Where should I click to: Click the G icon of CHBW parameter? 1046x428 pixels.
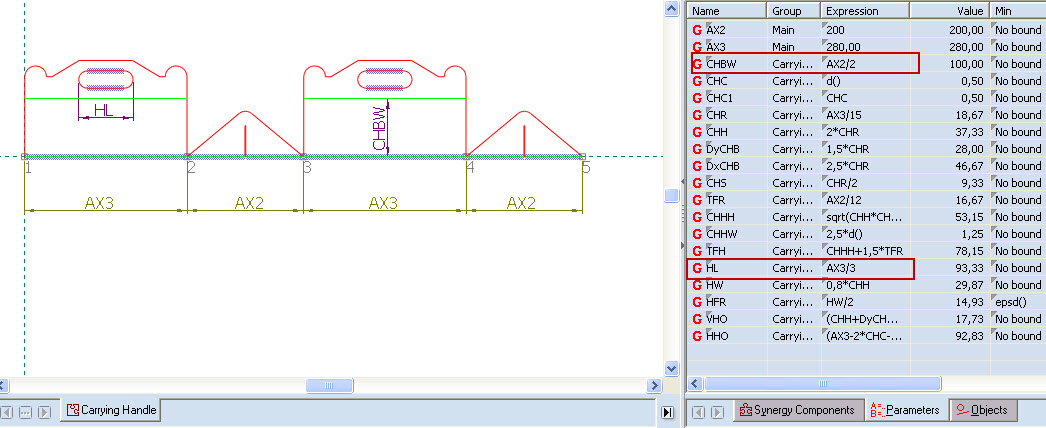(697, 64)
